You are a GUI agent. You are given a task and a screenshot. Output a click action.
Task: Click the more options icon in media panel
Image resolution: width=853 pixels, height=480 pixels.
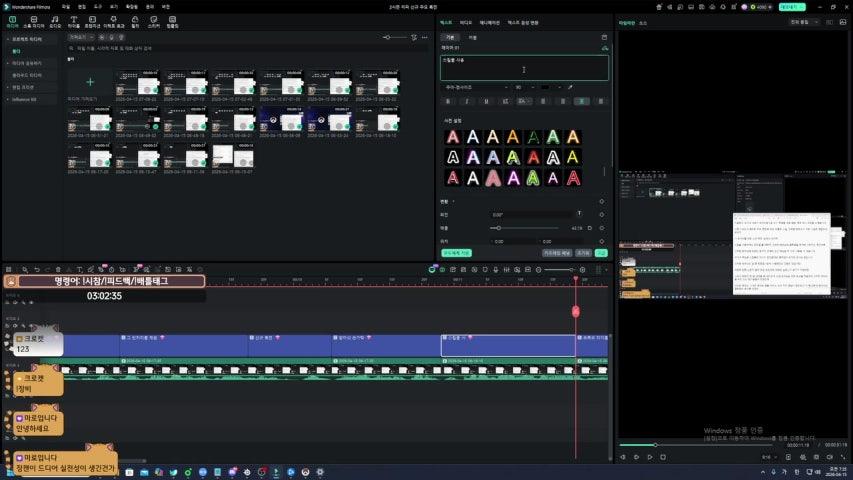coord(424,37)
